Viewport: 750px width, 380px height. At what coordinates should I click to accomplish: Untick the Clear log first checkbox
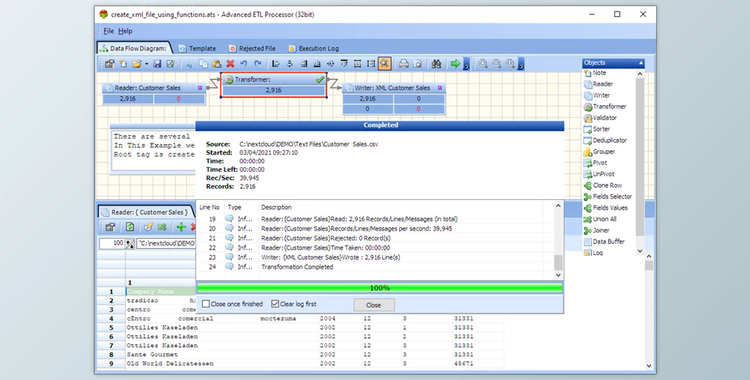tap(275, 304)
